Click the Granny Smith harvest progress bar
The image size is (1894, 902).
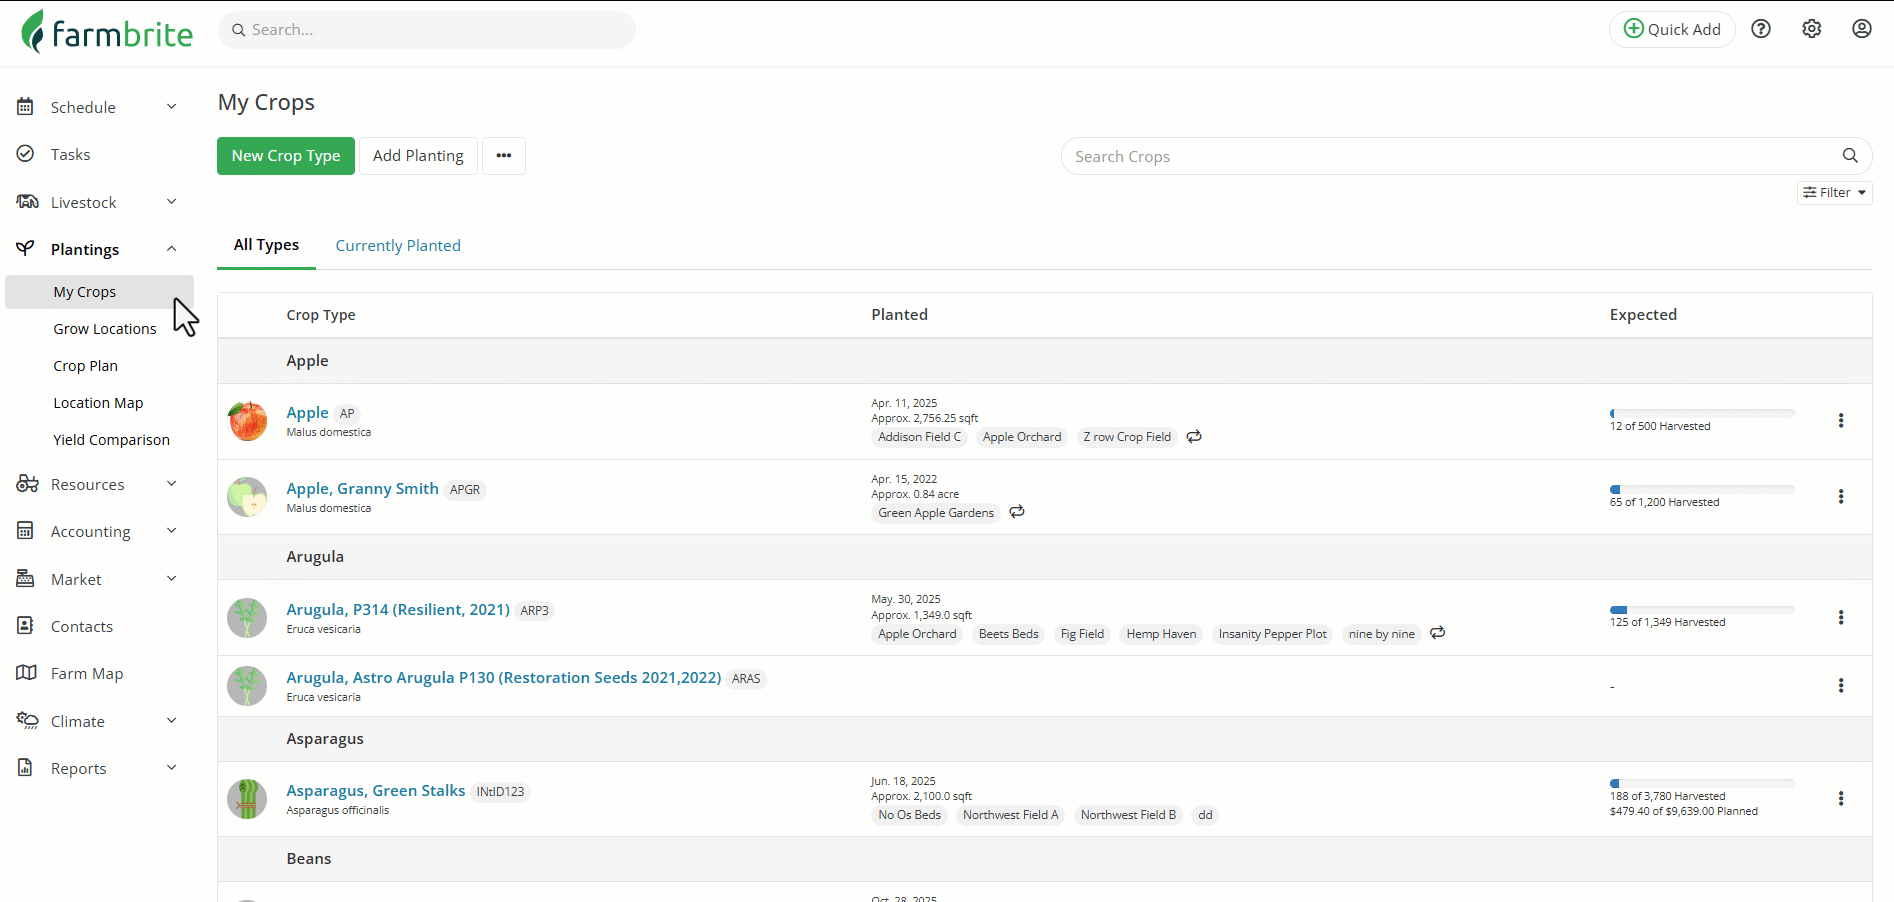pos(1702,489)
